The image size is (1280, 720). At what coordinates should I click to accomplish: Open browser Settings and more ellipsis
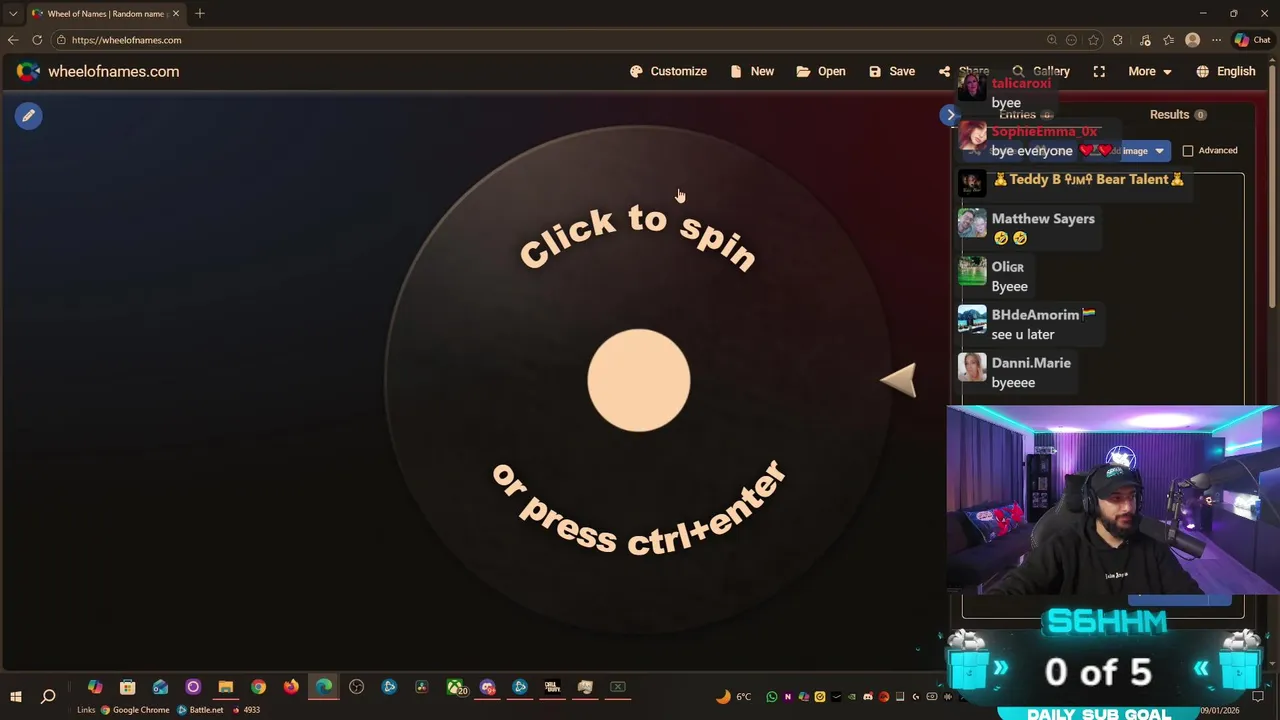(x=1216, y=40)
